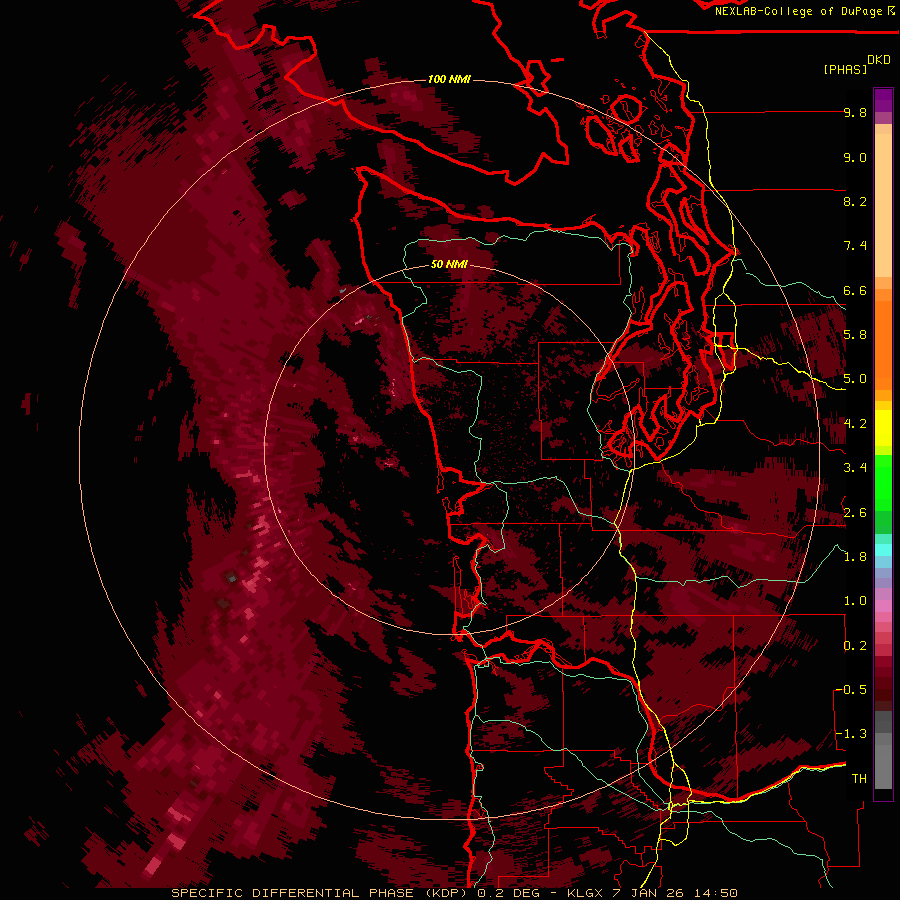This screenshot has height=900, width=900.
Task: Click the 3.4 scale value
Action: [x=855, y=468]
